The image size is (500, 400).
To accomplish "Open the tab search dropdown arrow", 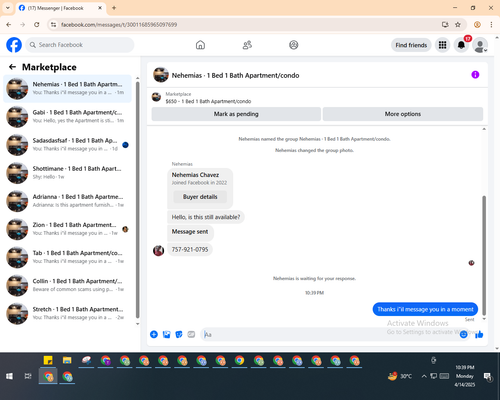I will 8,8.
